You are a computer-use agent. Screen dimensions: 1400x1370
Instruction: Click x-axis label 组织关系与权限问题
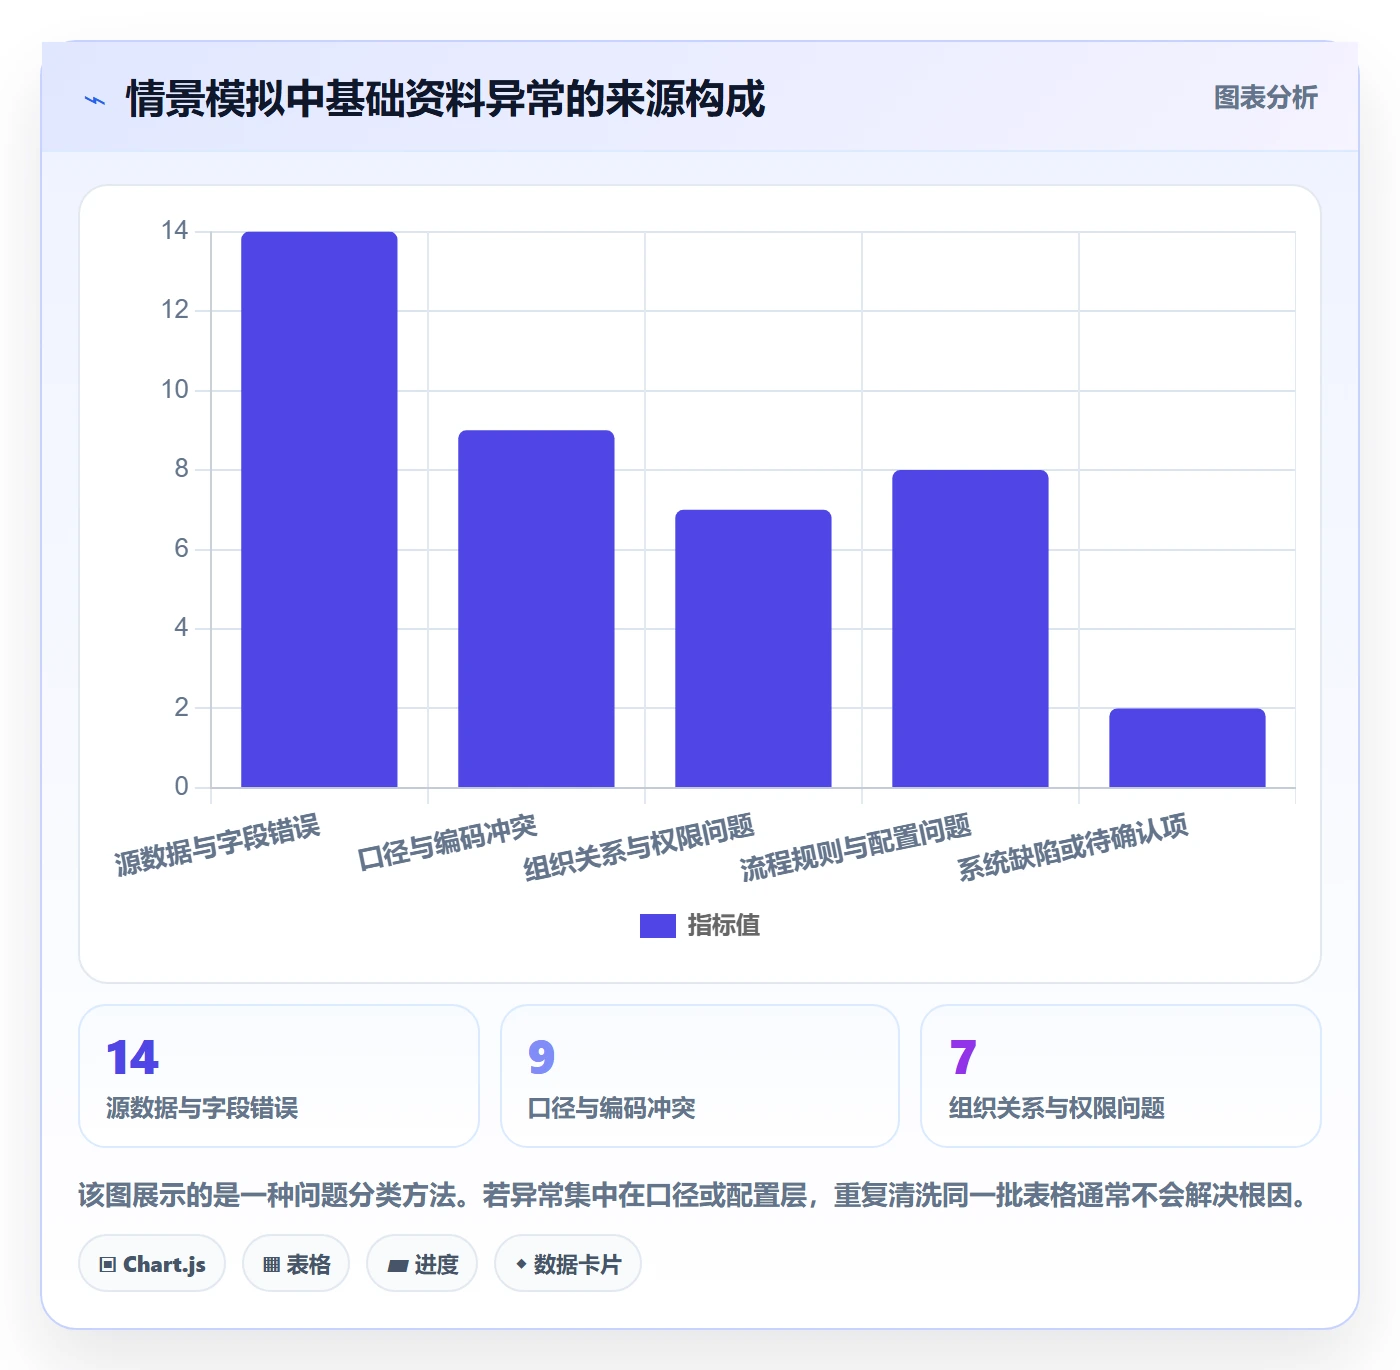[x=639, y=848]
